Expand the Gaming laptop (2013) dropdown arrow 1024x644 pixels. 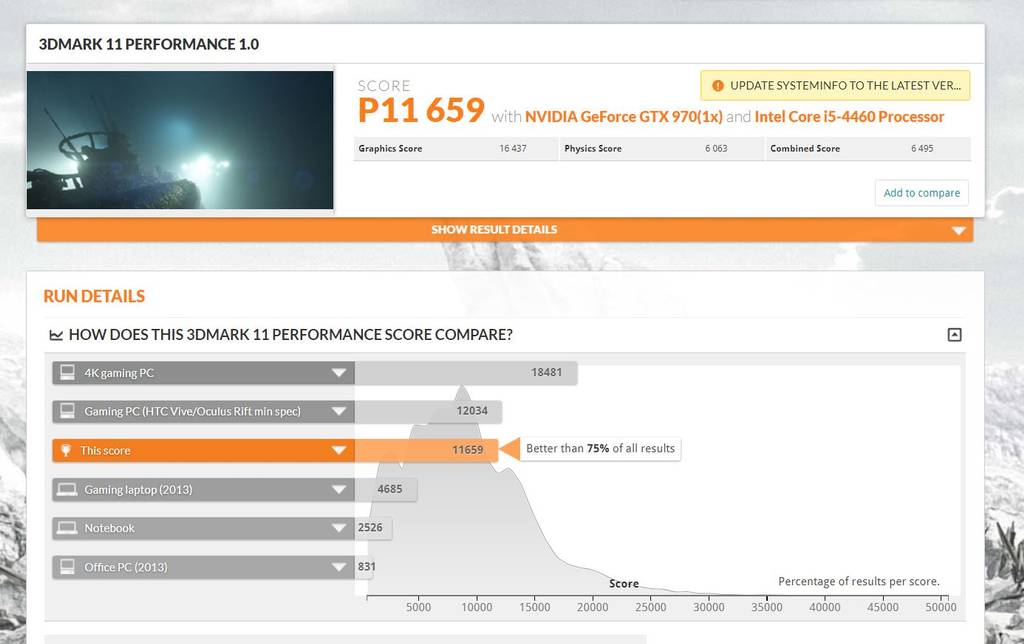(338, 490)
